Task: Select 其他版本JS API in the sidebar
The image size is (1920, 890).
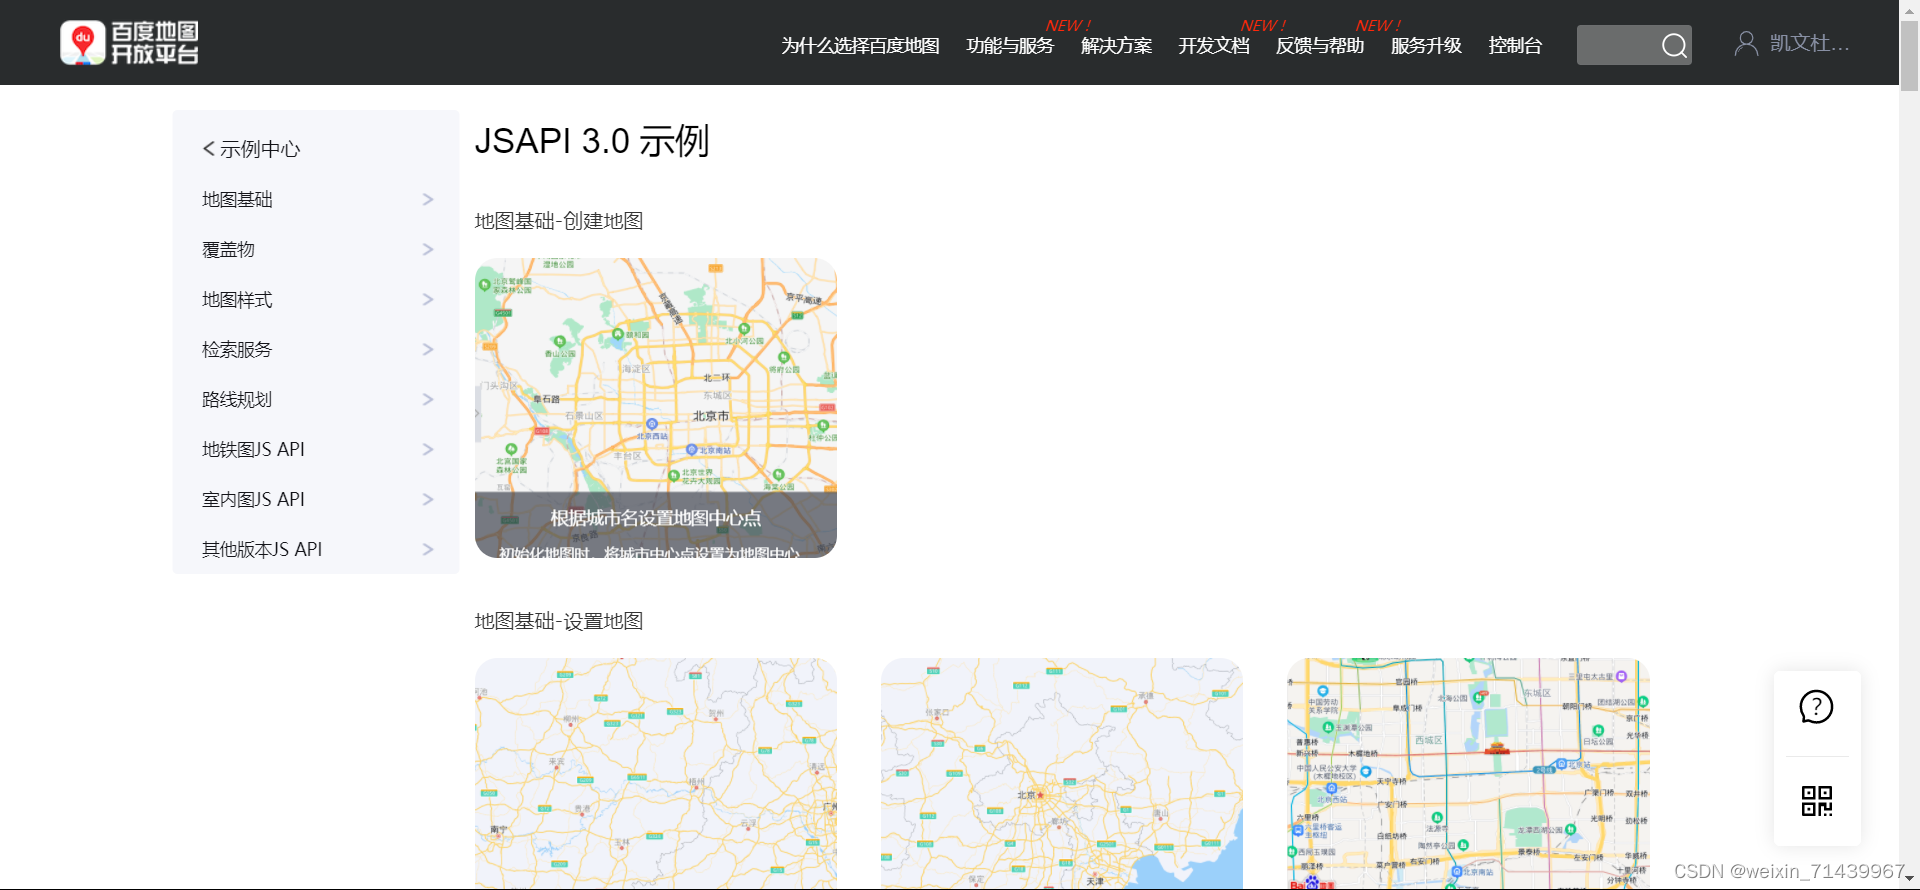Action: [262, 549]
